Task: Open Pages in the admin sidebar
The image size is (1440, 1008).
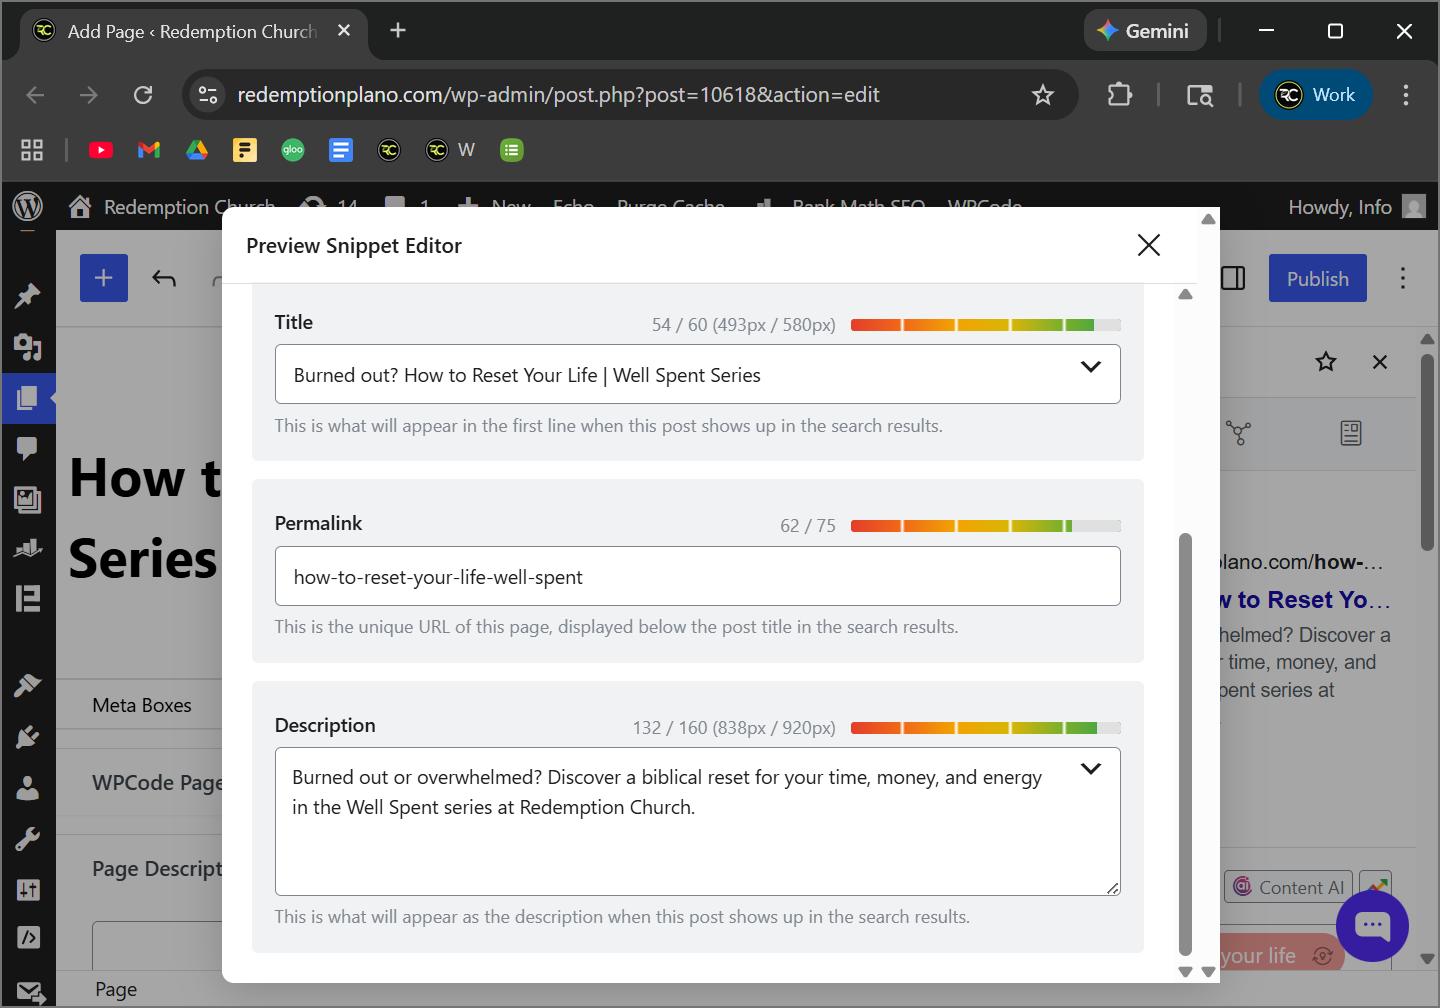Action: (x=28, y=398)
